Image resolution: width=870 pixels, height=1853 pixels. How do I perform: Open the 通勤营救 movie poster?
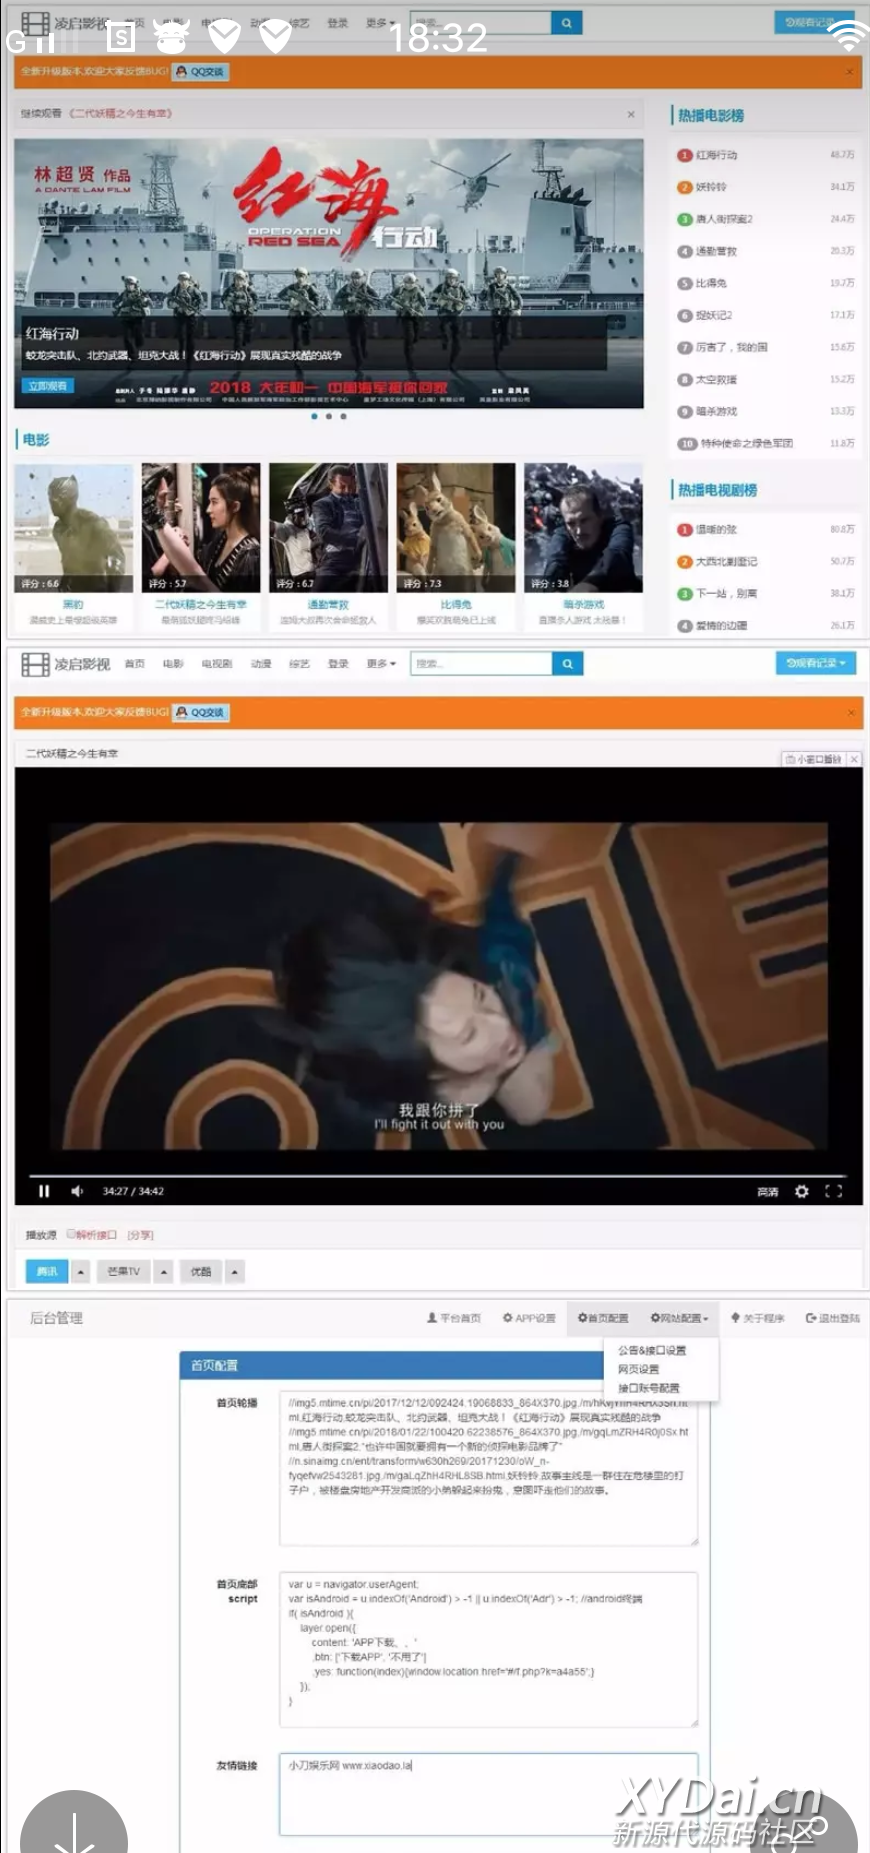[328, 527]
